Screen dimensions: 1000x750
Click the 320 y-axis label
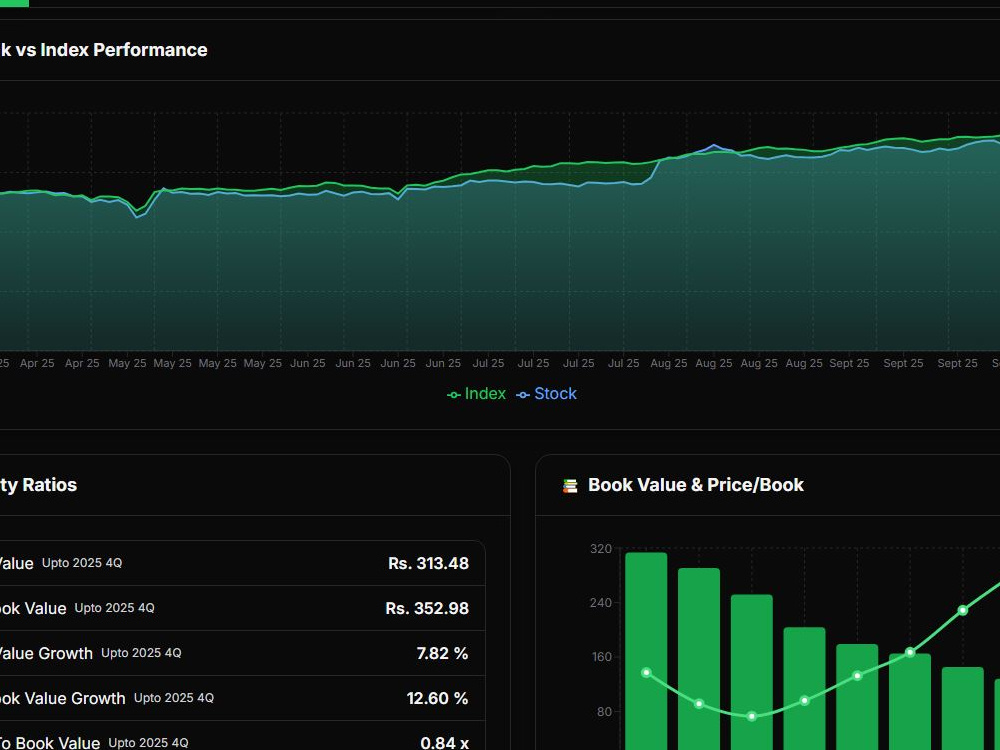(x=601, y=548)
